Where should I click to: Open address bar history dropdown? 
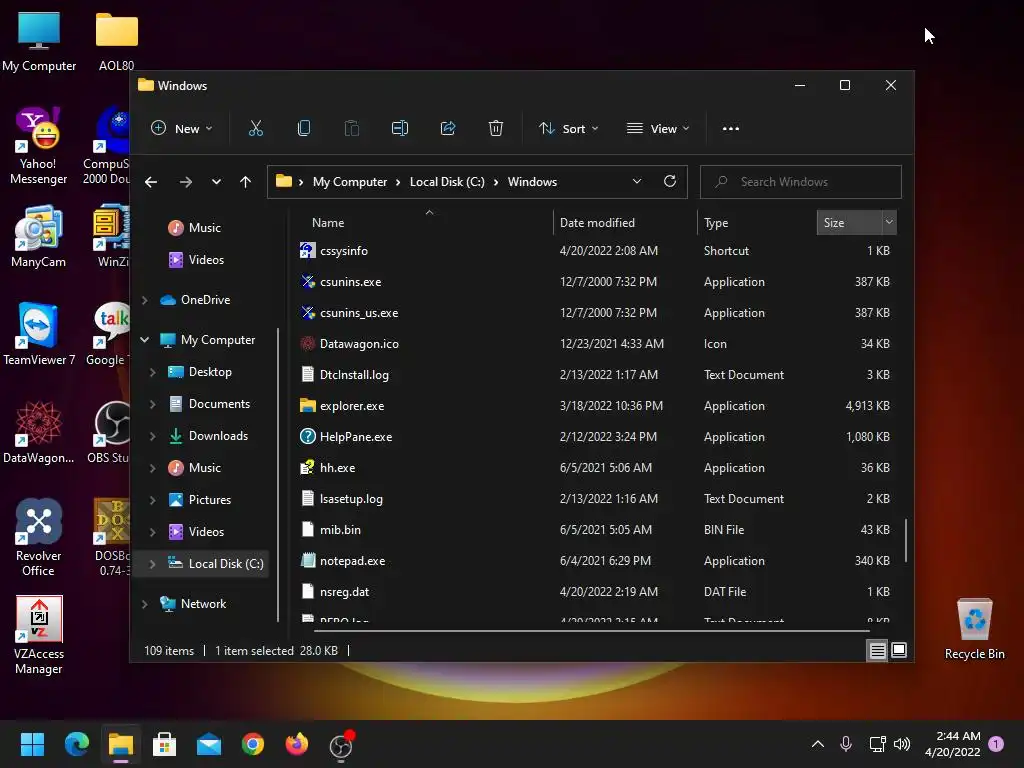(x=637, y=182)
